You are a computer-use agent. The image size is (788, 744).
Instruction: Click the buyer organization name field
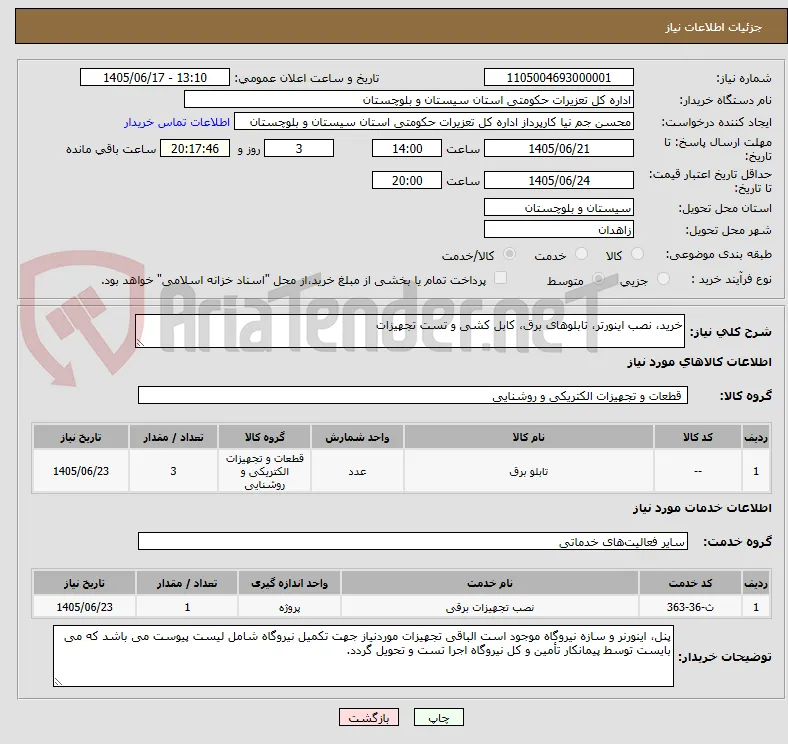(x=409, y=100)
